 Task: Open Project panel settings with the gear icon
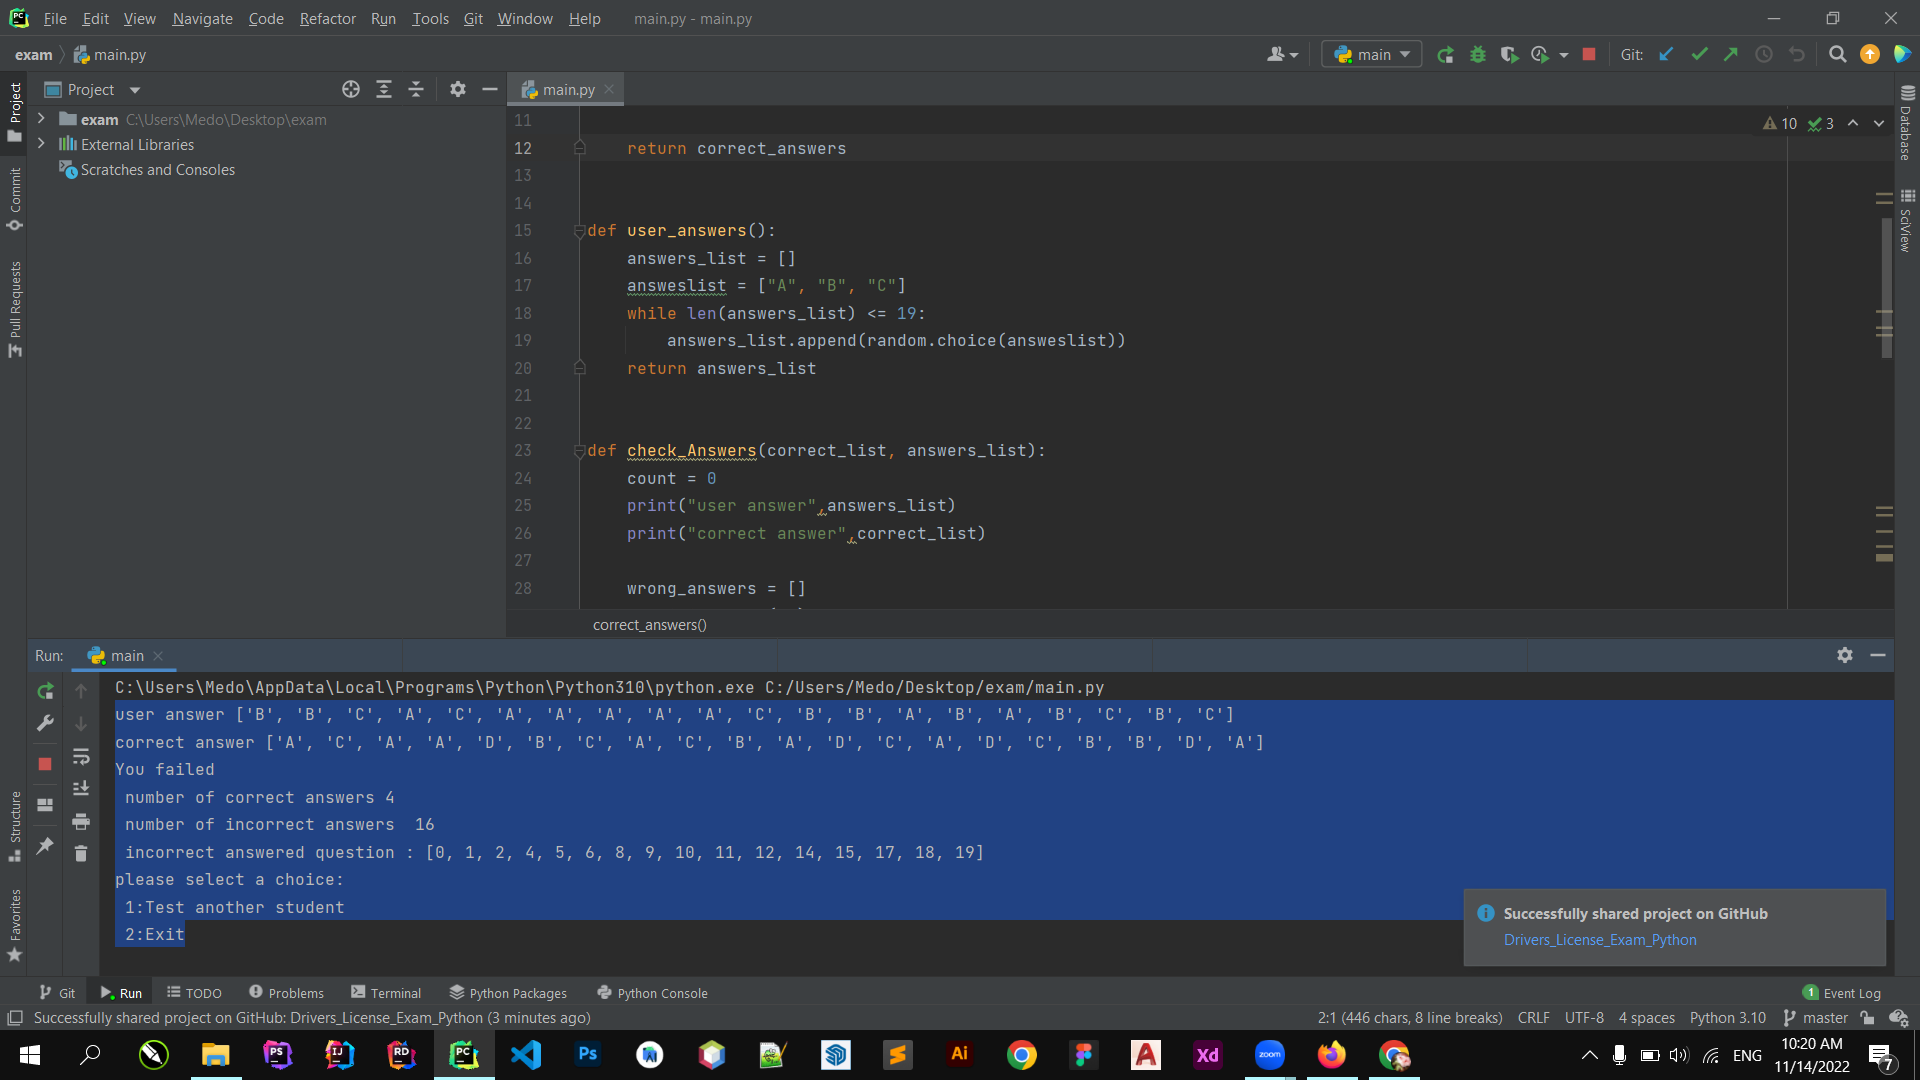(457, 89)
